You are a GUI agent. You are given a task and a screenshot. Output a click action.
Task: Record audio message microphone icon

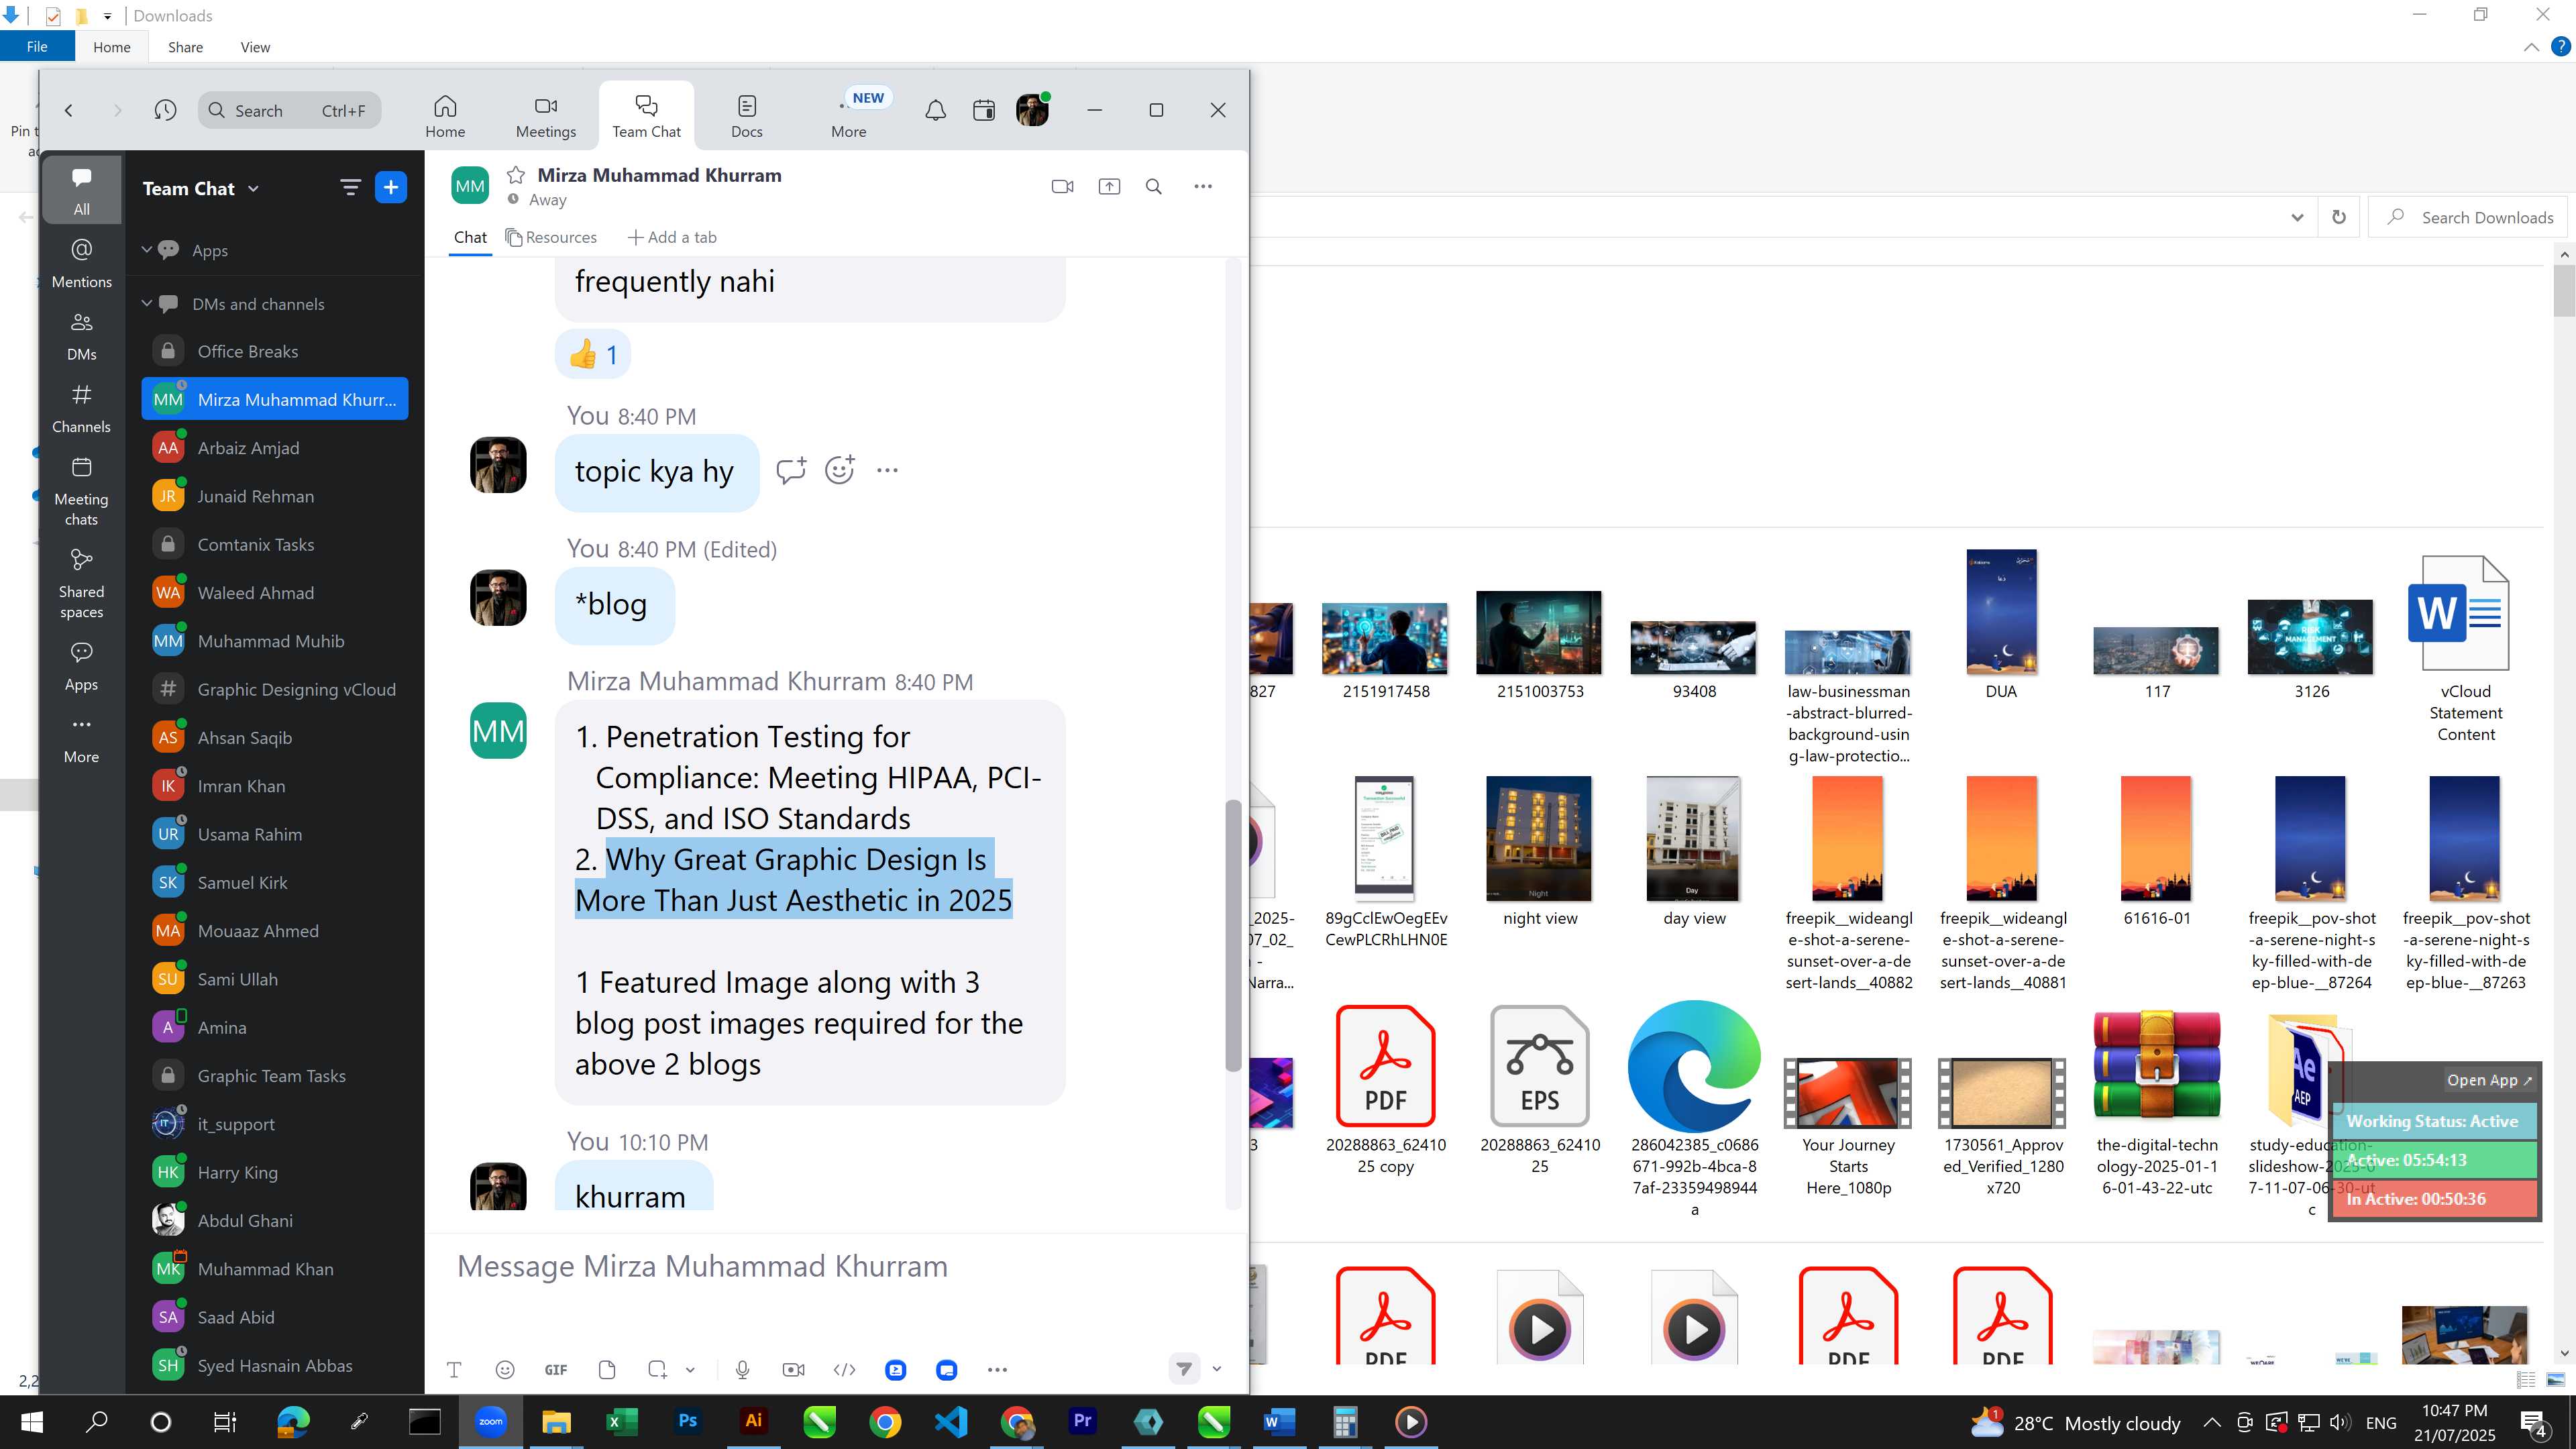[742, 1370]
